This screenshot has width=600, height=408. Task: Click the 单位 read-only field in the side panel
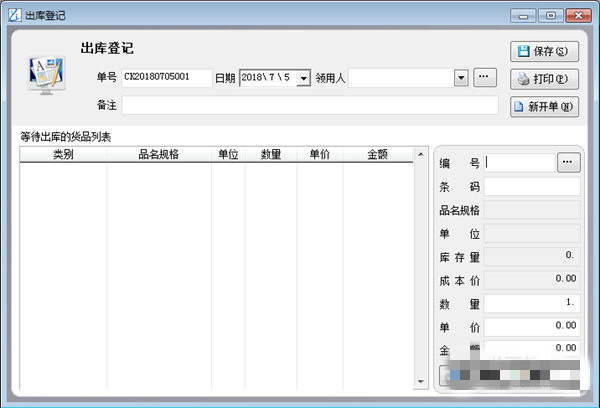(x=532, y=233)
